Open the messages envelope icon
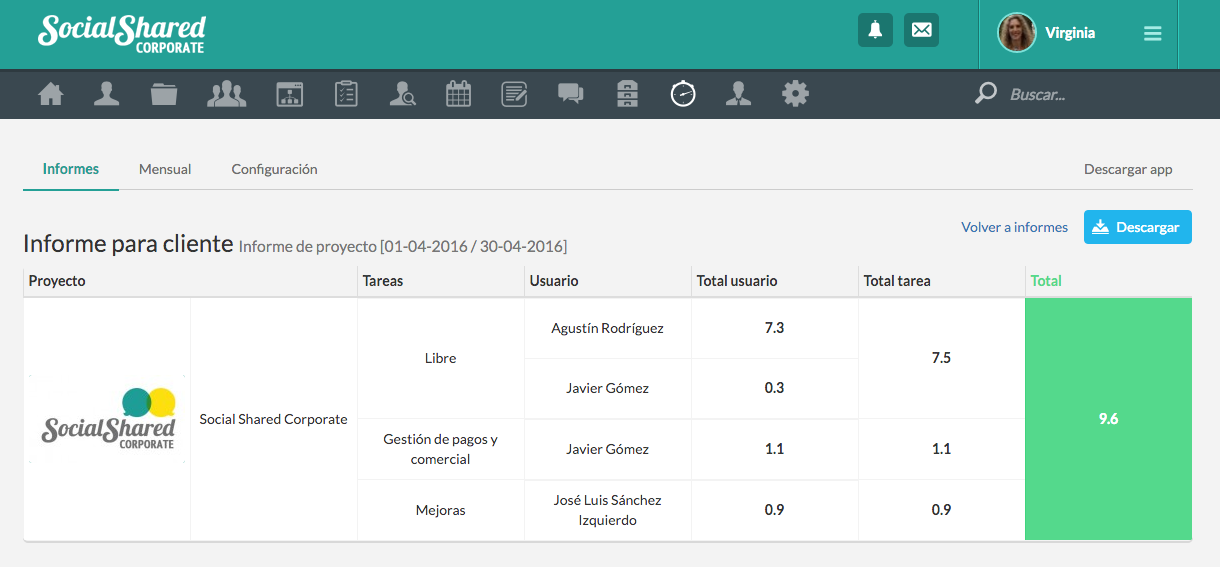 [921, 30]
